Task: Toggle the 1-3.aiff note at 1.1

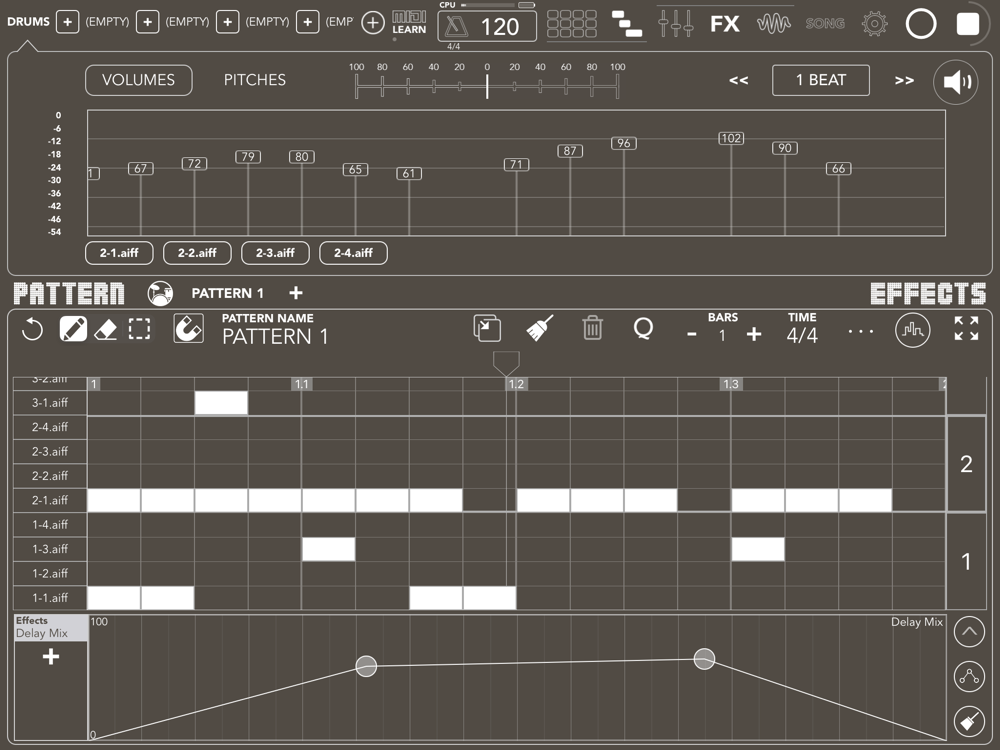Action: pyautogui.click(x=328, y=549)
